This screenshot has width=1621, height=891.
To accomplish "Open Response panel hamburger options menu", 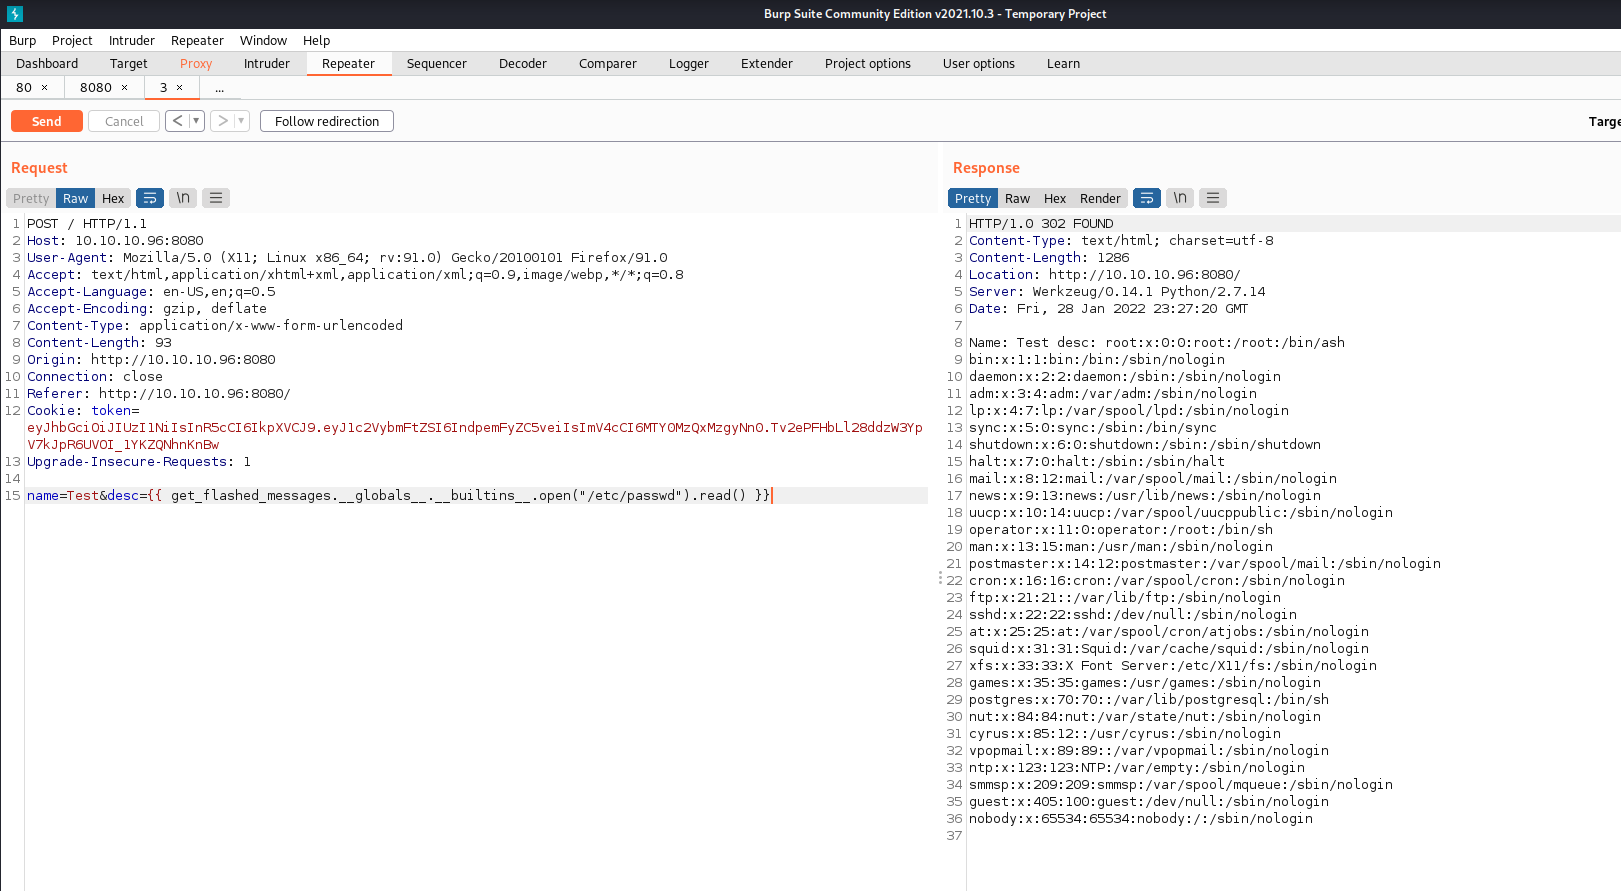I will [1213, 198].
